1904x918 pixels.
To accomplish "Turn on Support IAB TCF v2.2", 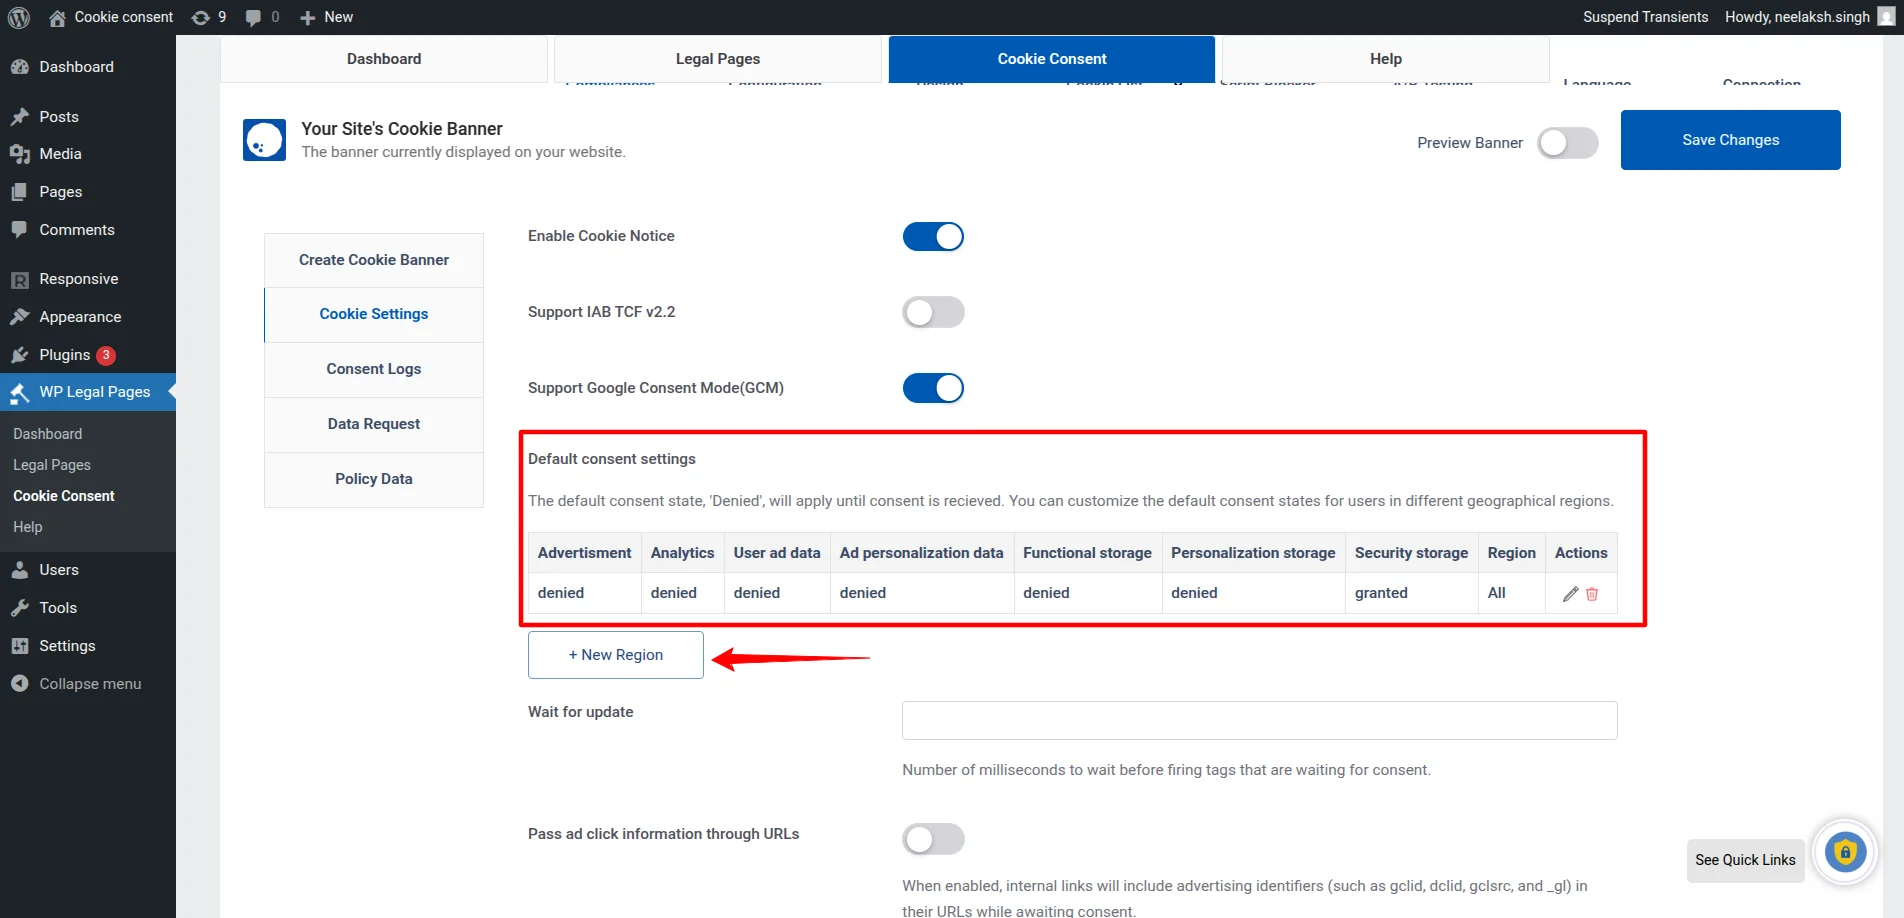I will [x=933, y=312].
